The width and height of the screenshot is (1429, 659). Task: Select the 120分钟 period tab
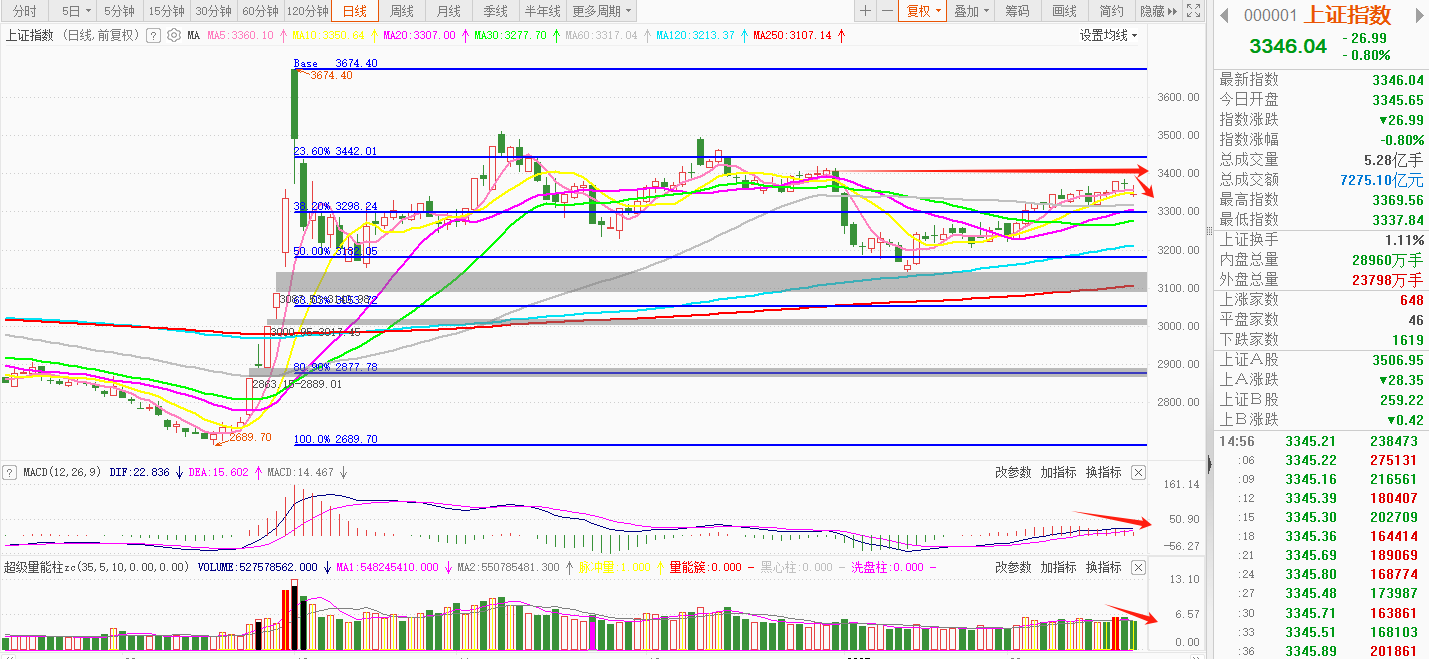(307, 11)
